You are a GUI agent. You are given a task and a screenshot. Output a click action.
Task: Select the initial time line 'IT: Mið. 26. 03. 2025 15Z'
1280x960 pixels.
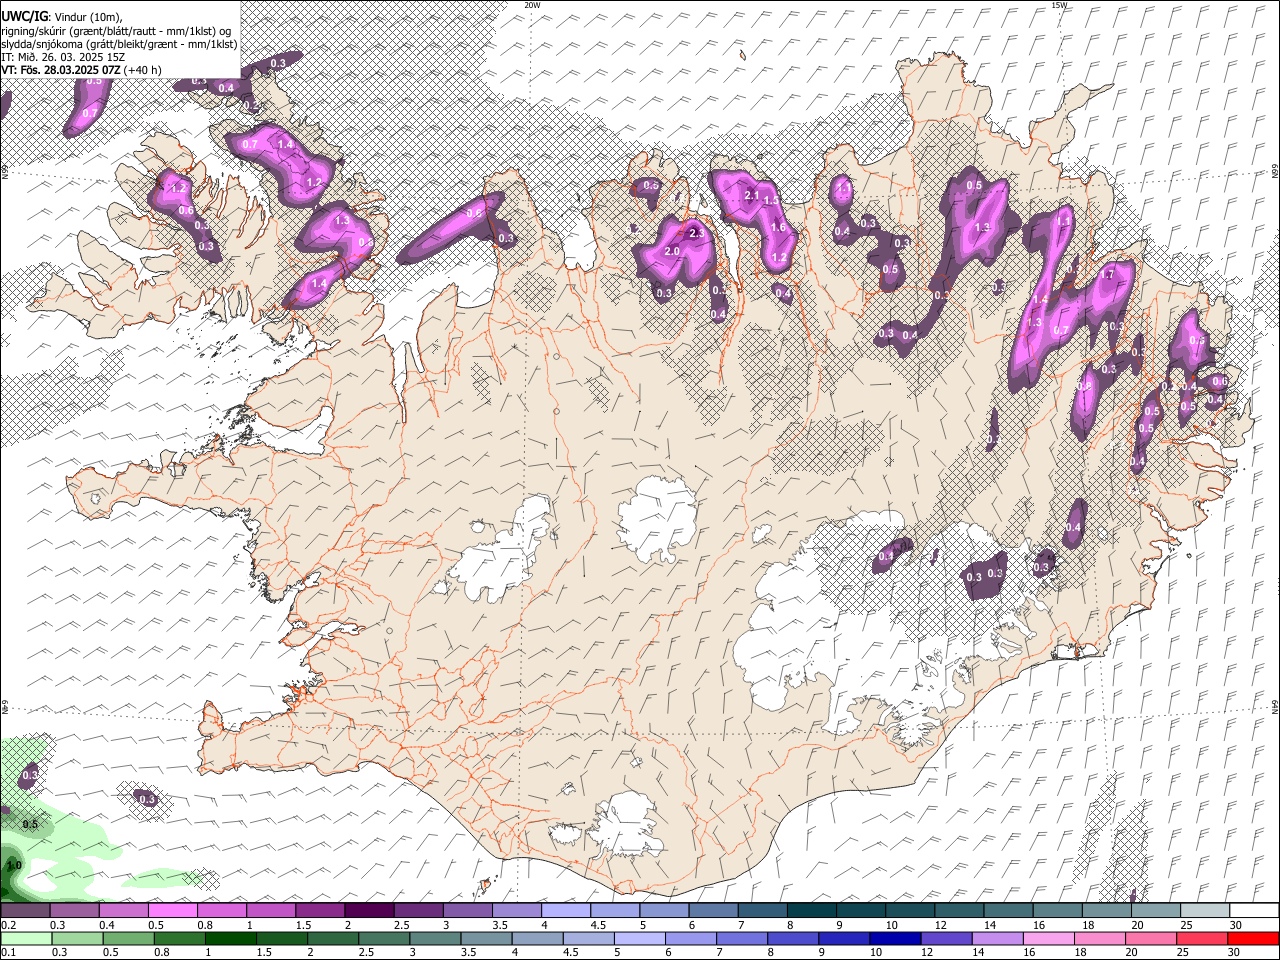63,57
